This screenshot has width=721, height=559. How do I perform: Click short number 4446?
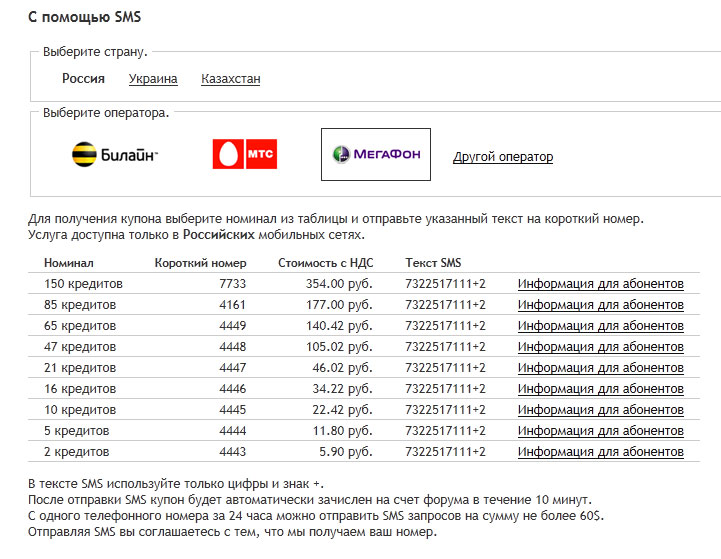click(233, 389)
